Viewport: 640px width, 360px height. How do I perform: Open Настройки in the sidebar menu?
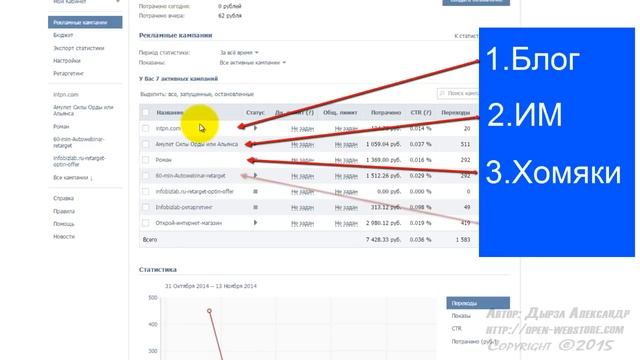(67, 61)
